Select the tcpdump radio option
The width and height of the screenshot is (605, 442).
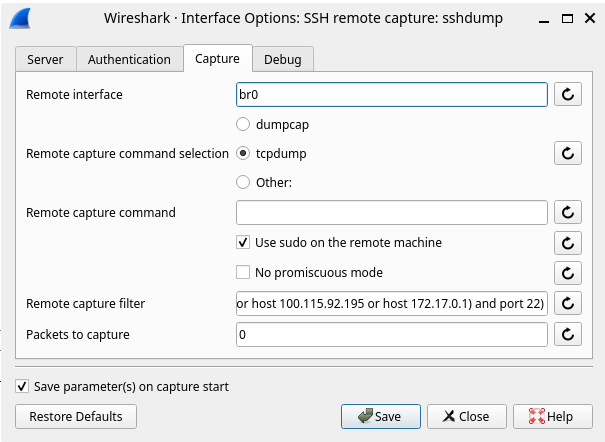point(243,154)
